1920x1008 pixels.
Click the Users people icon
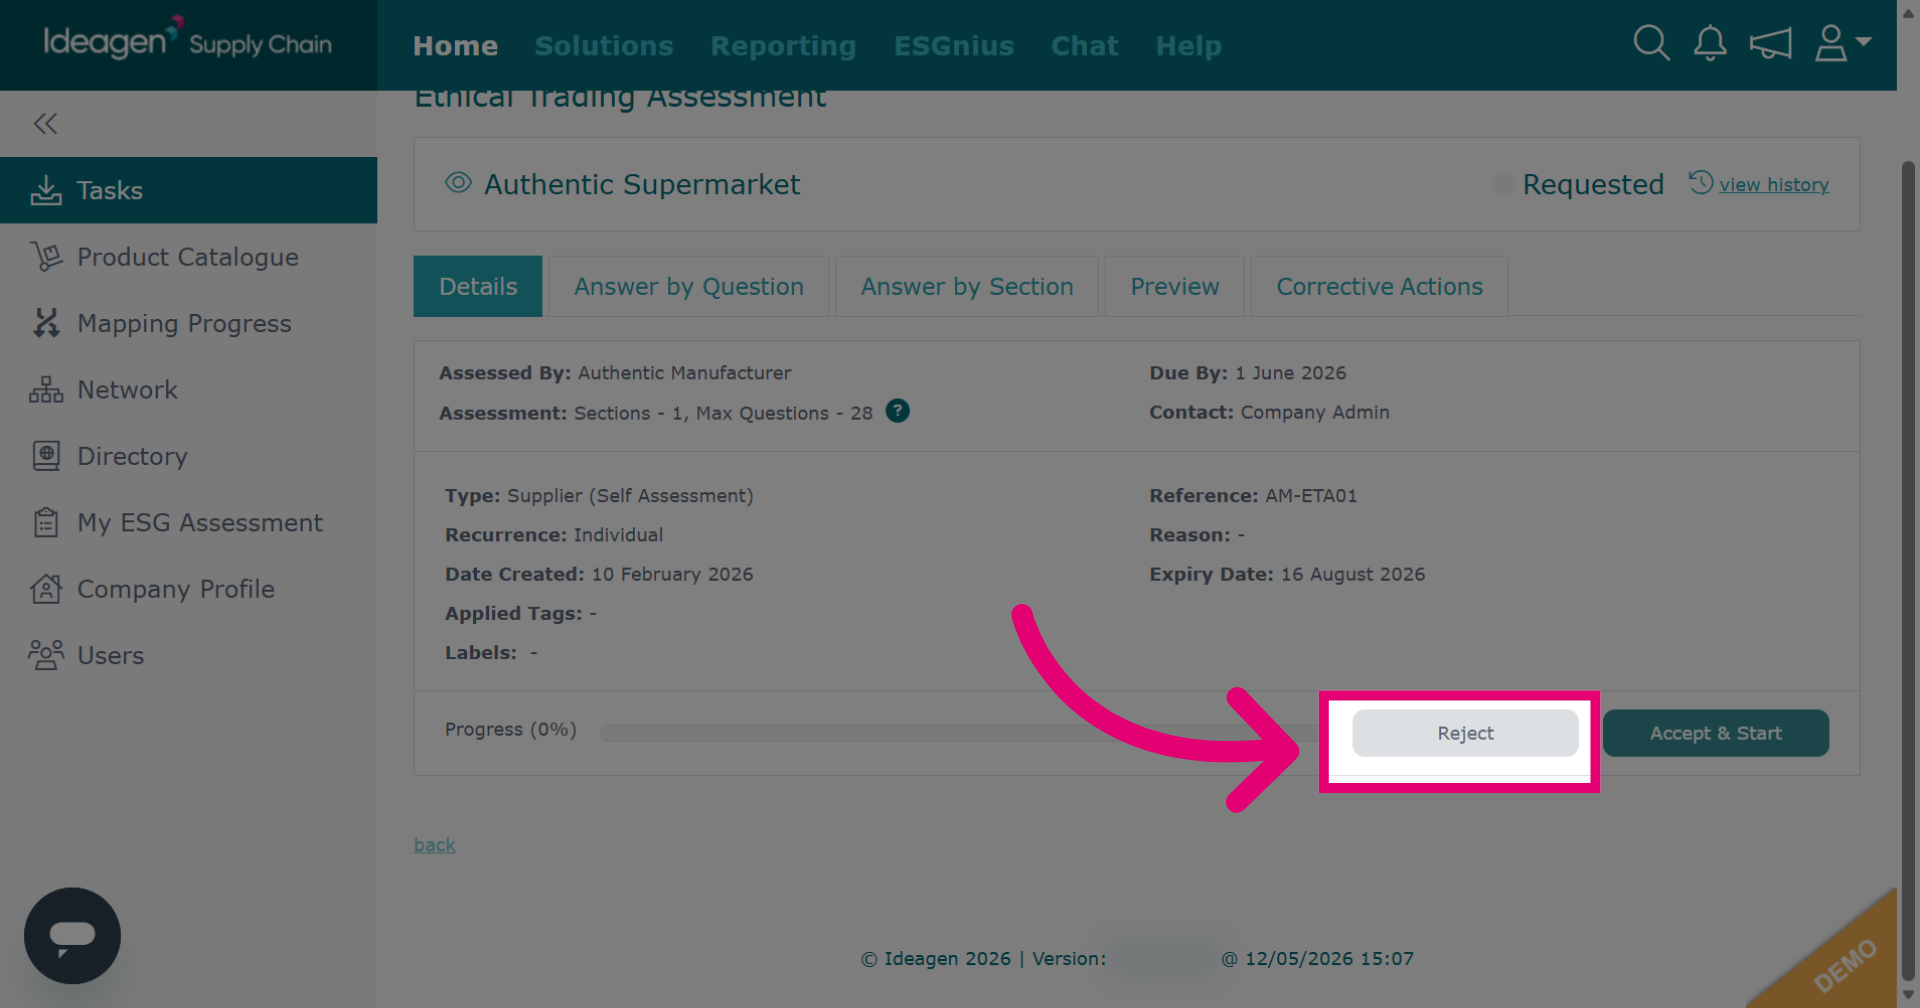click(x=46, y=655)
